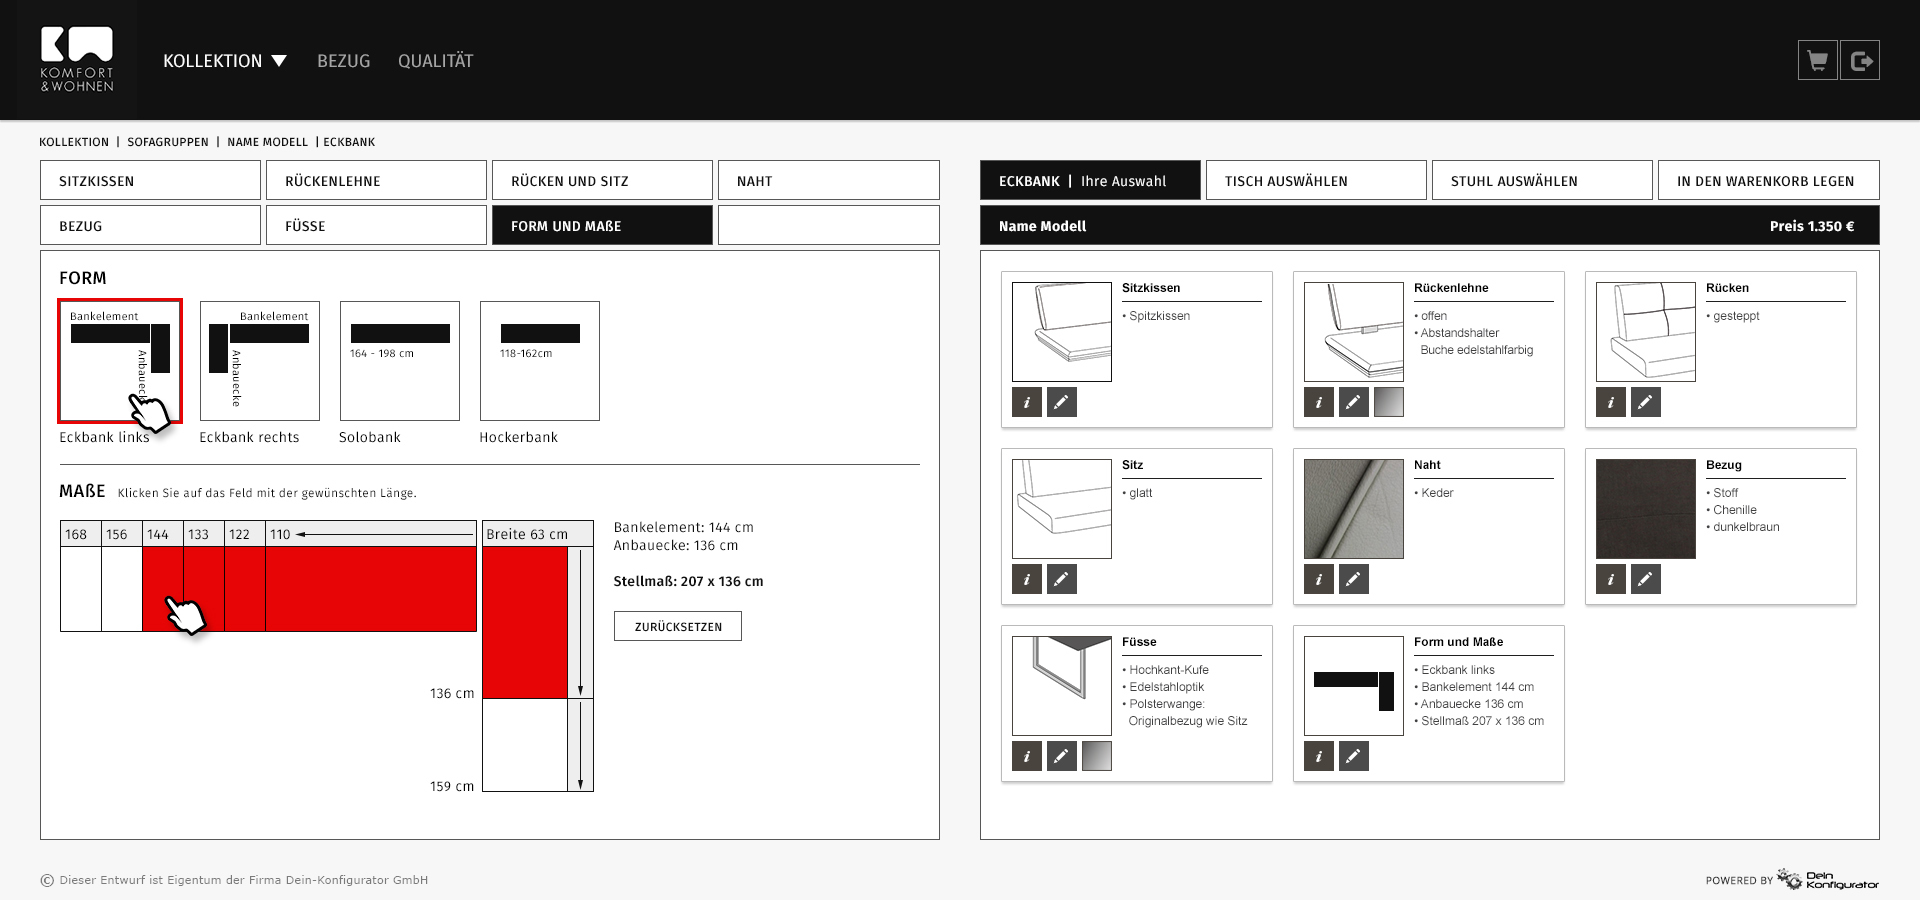The width and height of the screenshot is (1920, 900).
Task: Click IN DEN WARENKORB LEGEN button
Action: point(1768,181)
